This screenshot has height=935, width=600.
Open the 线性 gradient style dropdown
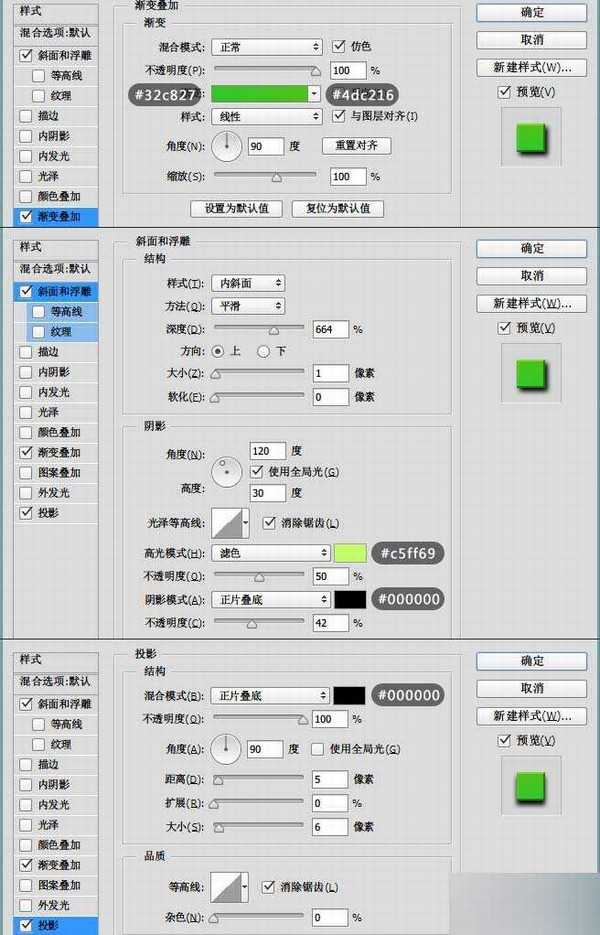(266, 117)
